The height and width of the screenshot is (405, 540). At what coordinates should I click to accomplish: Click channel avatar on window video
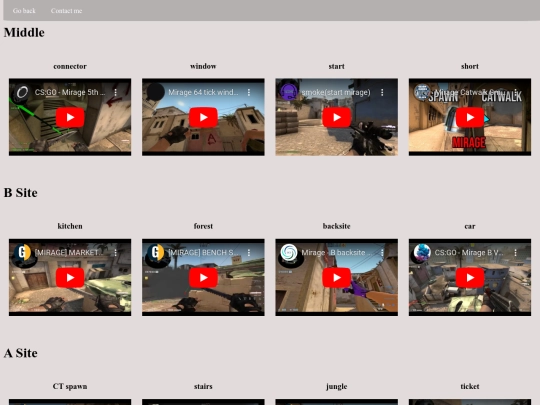click(156, 92)
